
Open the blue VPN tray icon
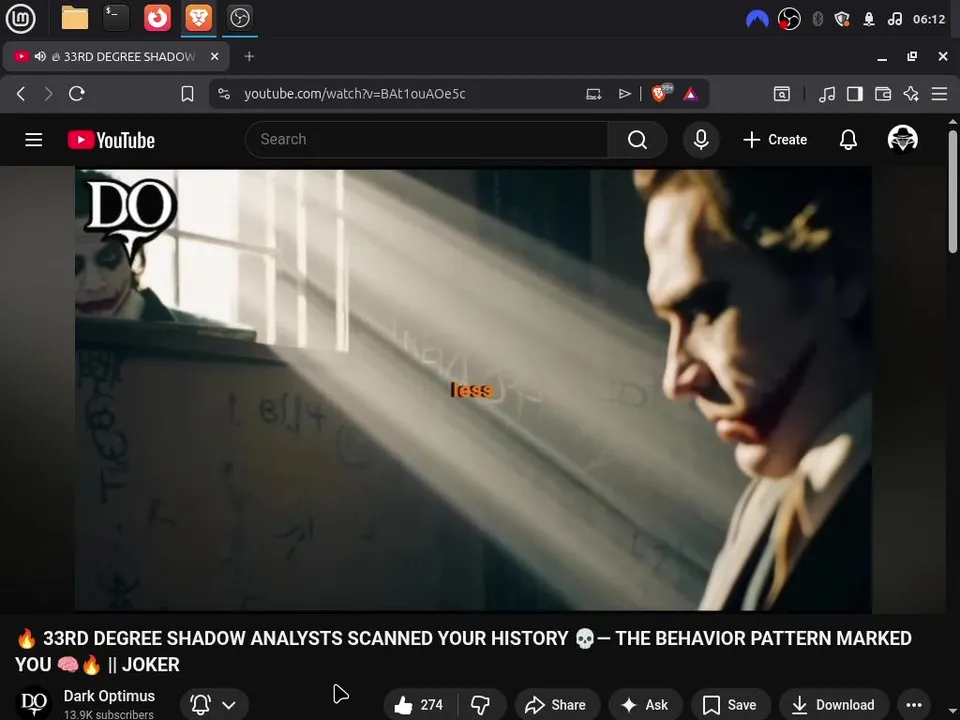[757, 20]
